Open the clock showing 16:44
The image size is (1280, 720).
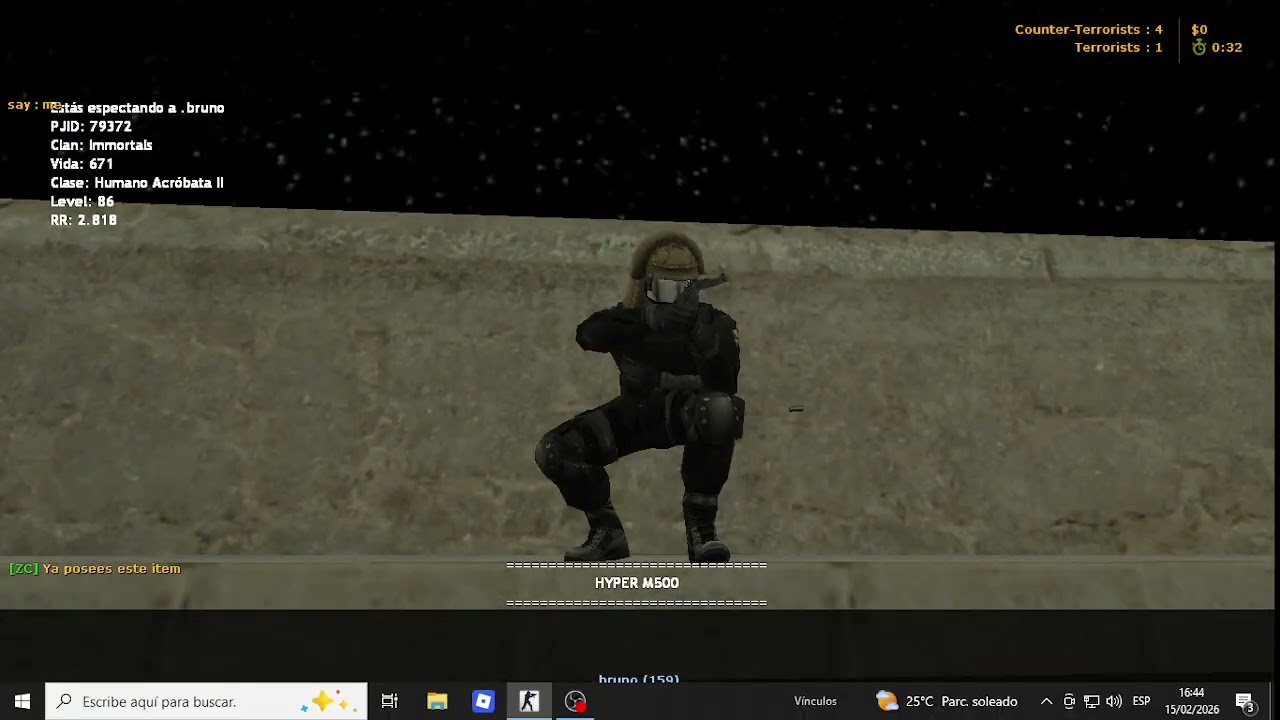[1191, 701]
